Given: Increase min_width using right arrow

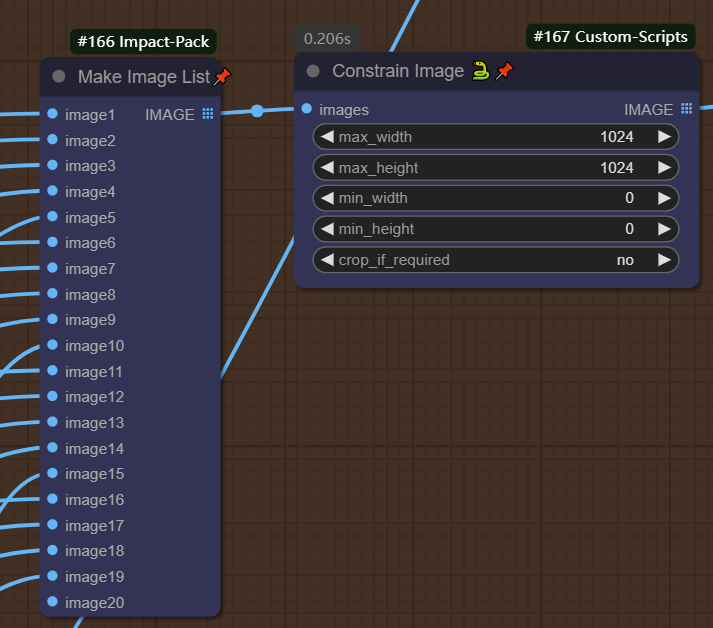Looking at the screenshot, I should 664,198.
